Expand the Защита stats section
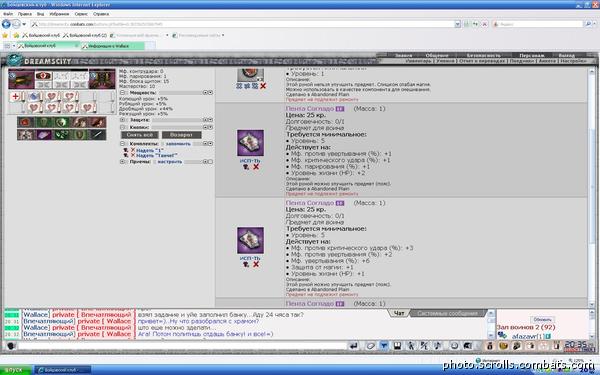 [122, 120]
